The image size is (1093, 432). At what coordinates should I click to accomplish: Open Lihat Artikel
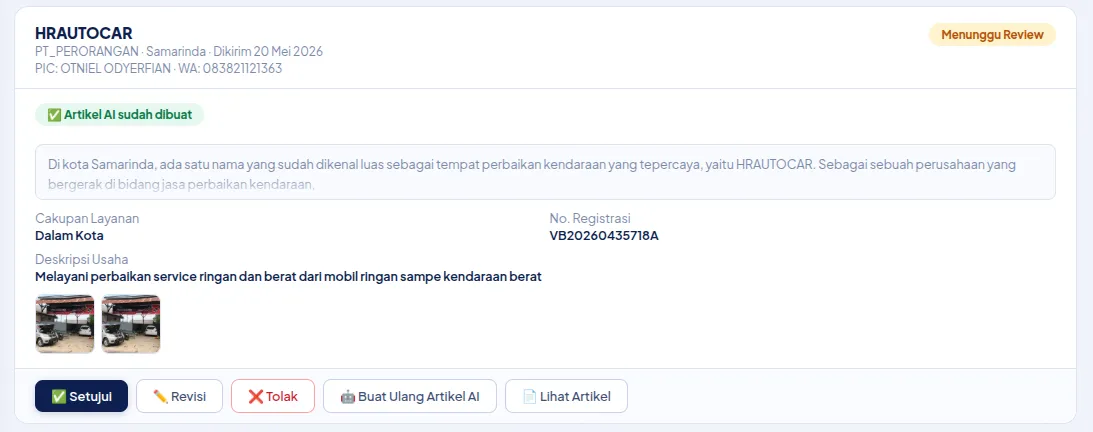pos(566,396)
